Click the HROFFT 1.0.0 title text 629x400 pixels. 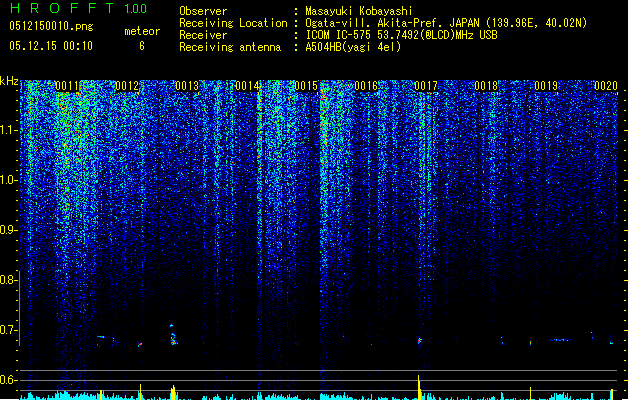pyautogui.click(x=79, y=8)
